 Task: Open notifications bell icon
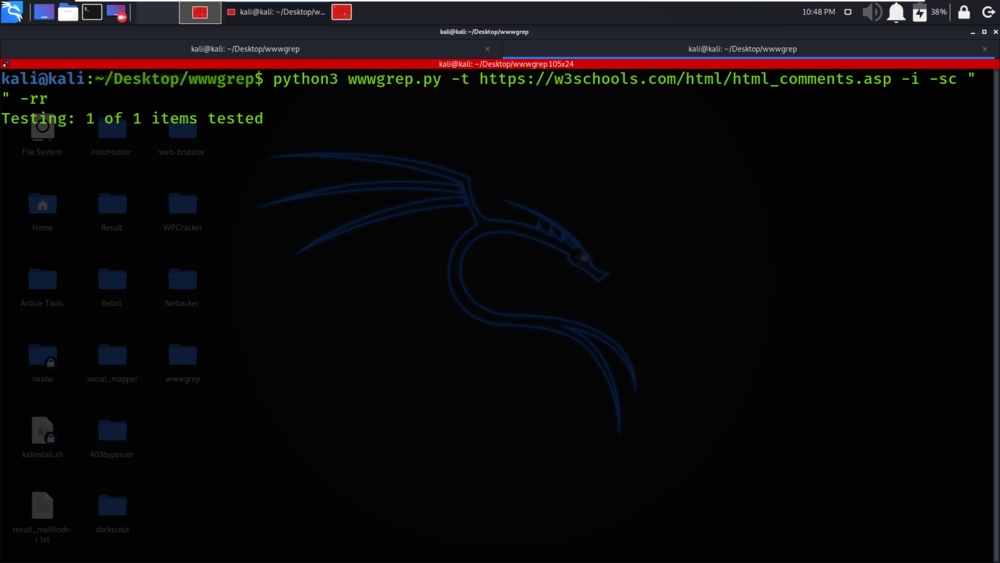point(896,12)
